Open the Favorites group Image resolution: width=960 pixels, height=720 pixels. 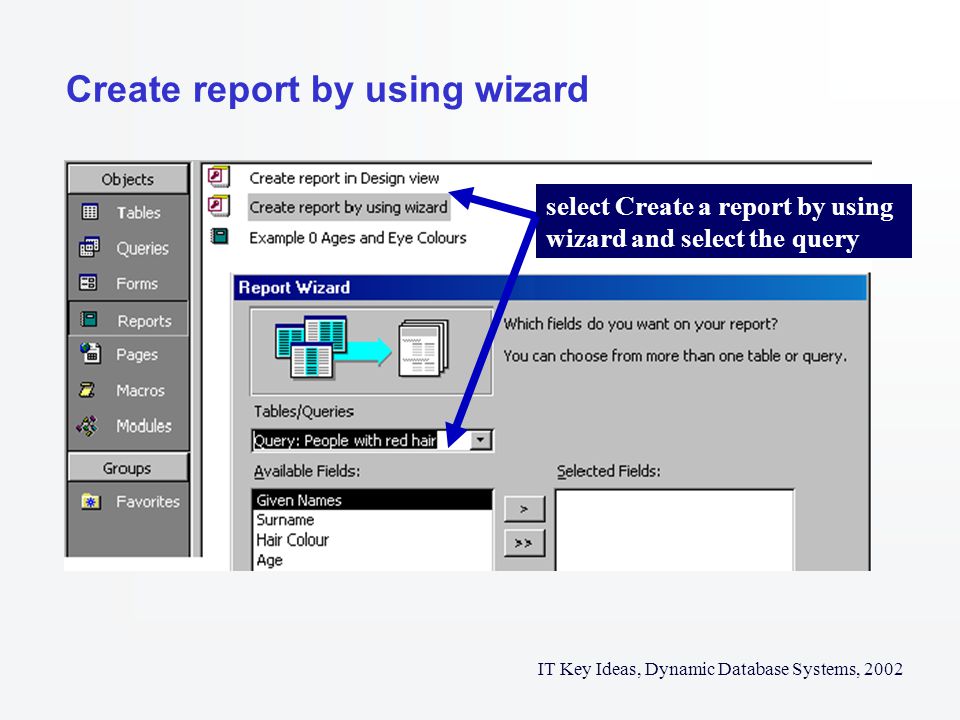(148, 501)
